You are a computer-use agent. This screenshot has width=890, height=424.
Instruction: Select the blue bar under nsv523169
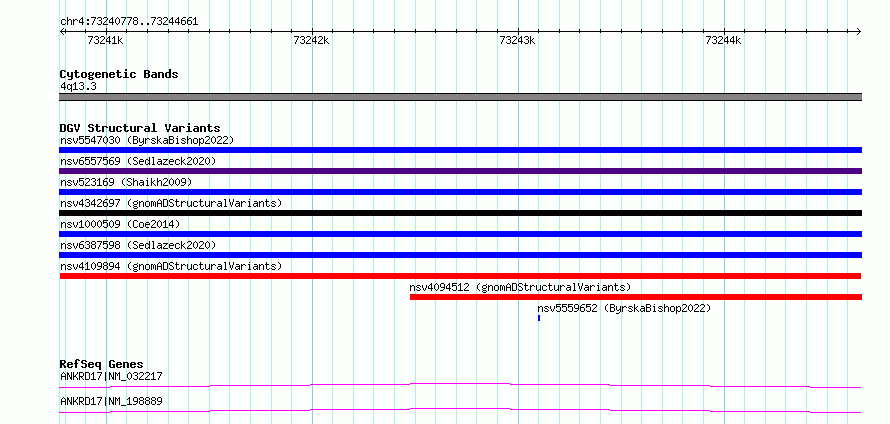(460, 192)
